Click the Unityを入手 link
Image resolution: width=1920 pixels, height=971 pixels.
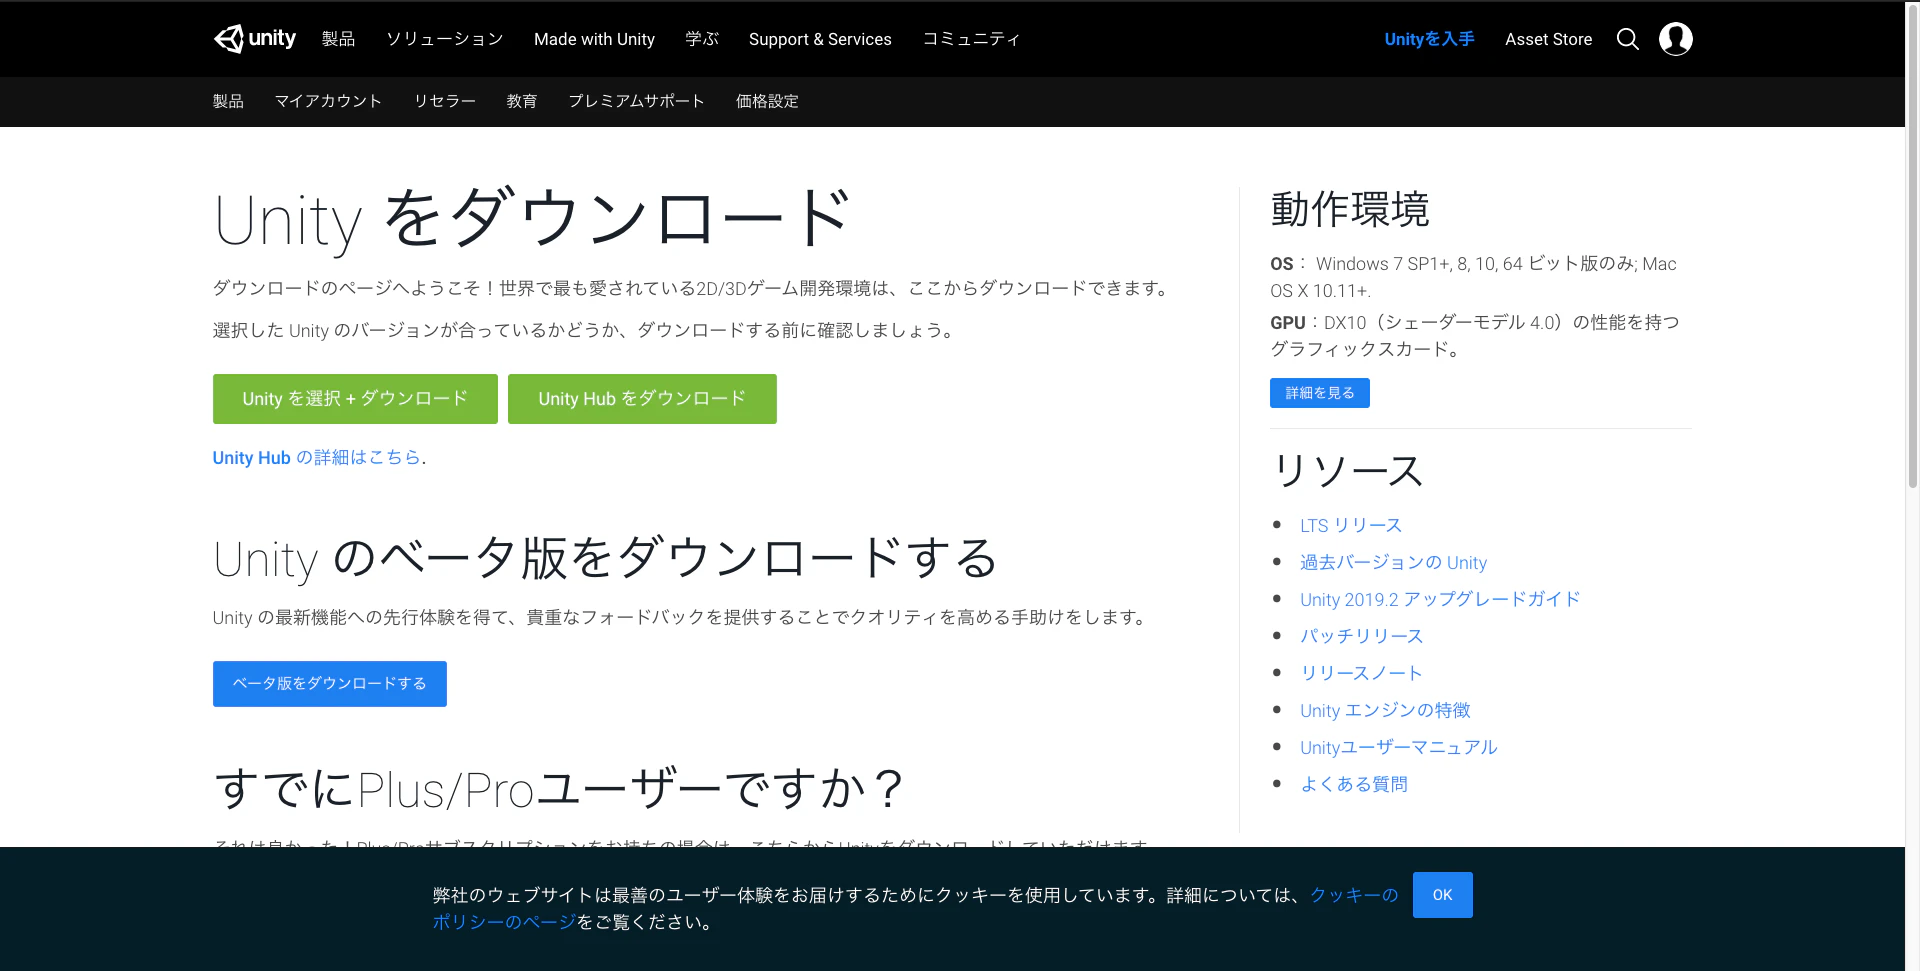[1429, 39]
